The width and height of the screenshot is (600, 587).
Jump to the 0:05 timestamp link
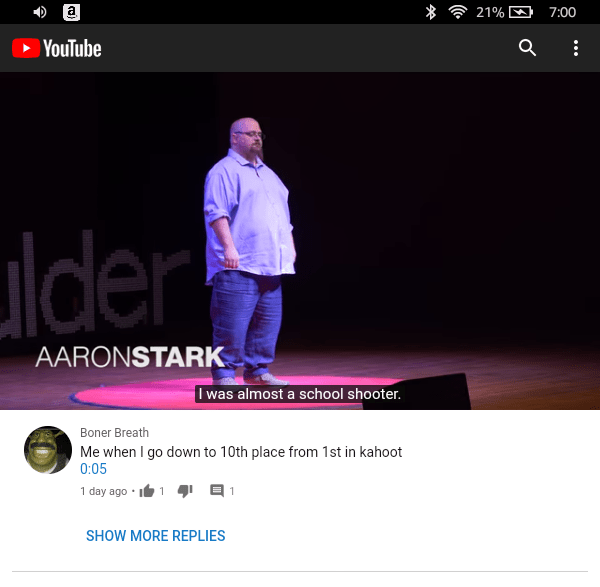point(93,469)
